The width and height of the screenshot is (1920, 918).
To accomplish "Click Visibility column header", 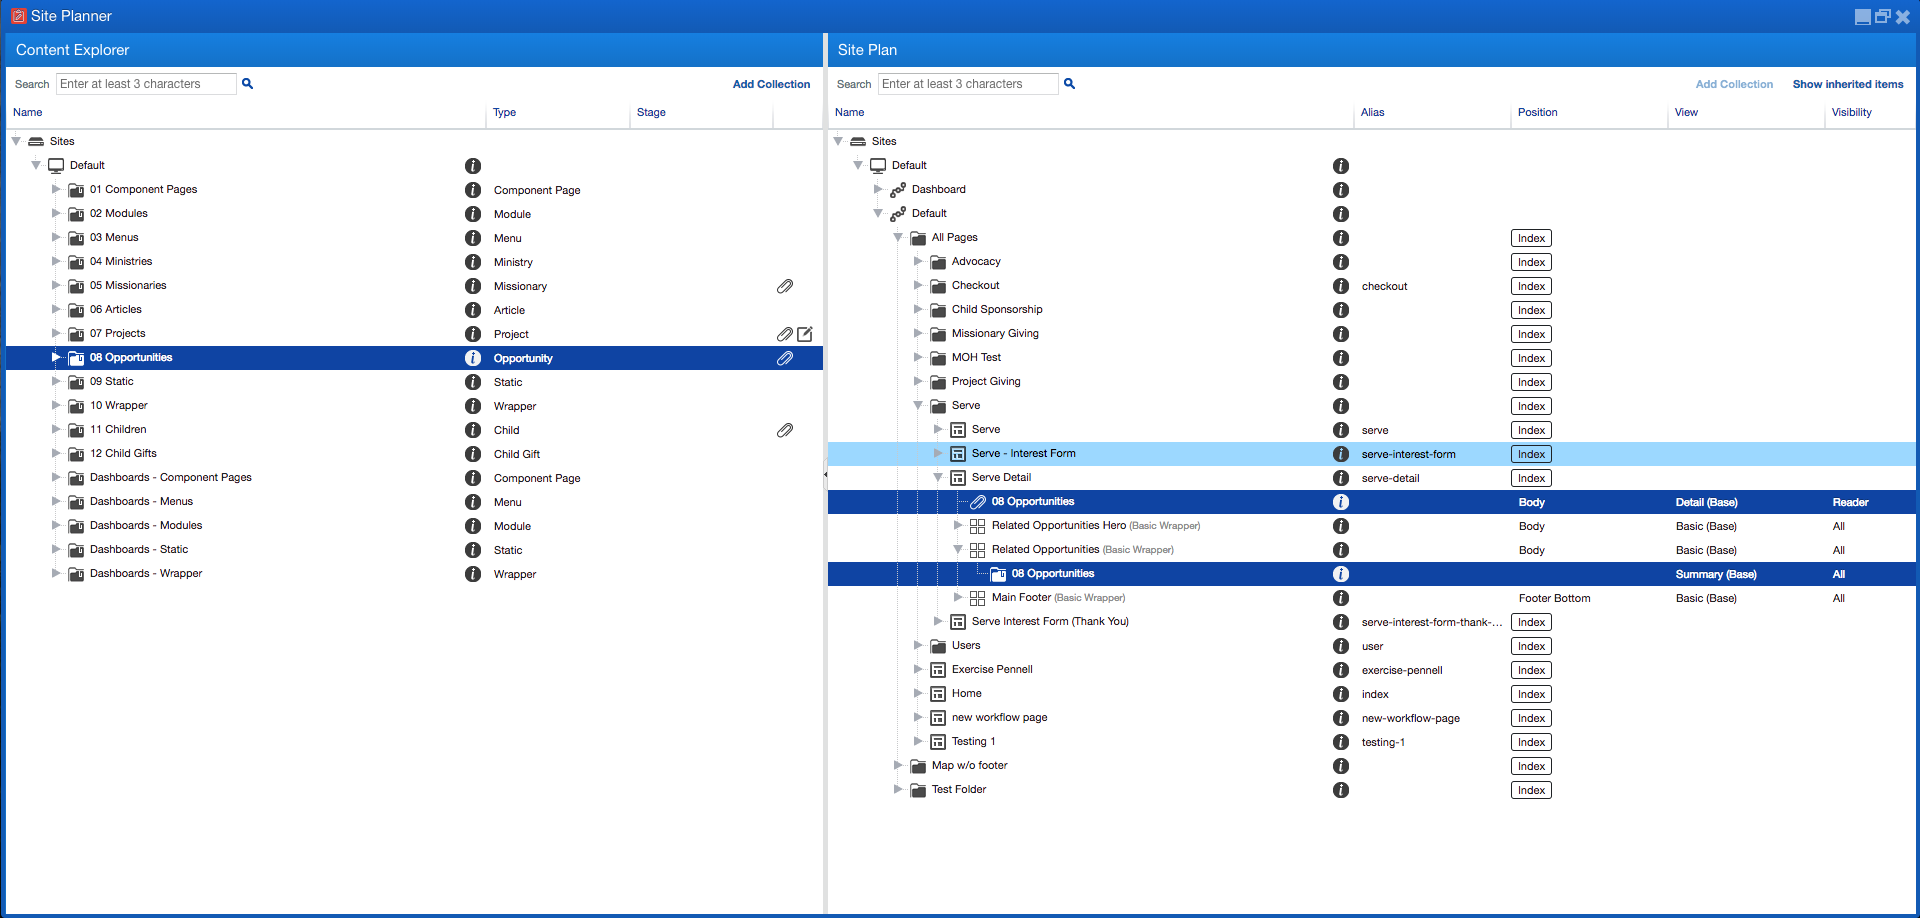I will pos(1851,112).
